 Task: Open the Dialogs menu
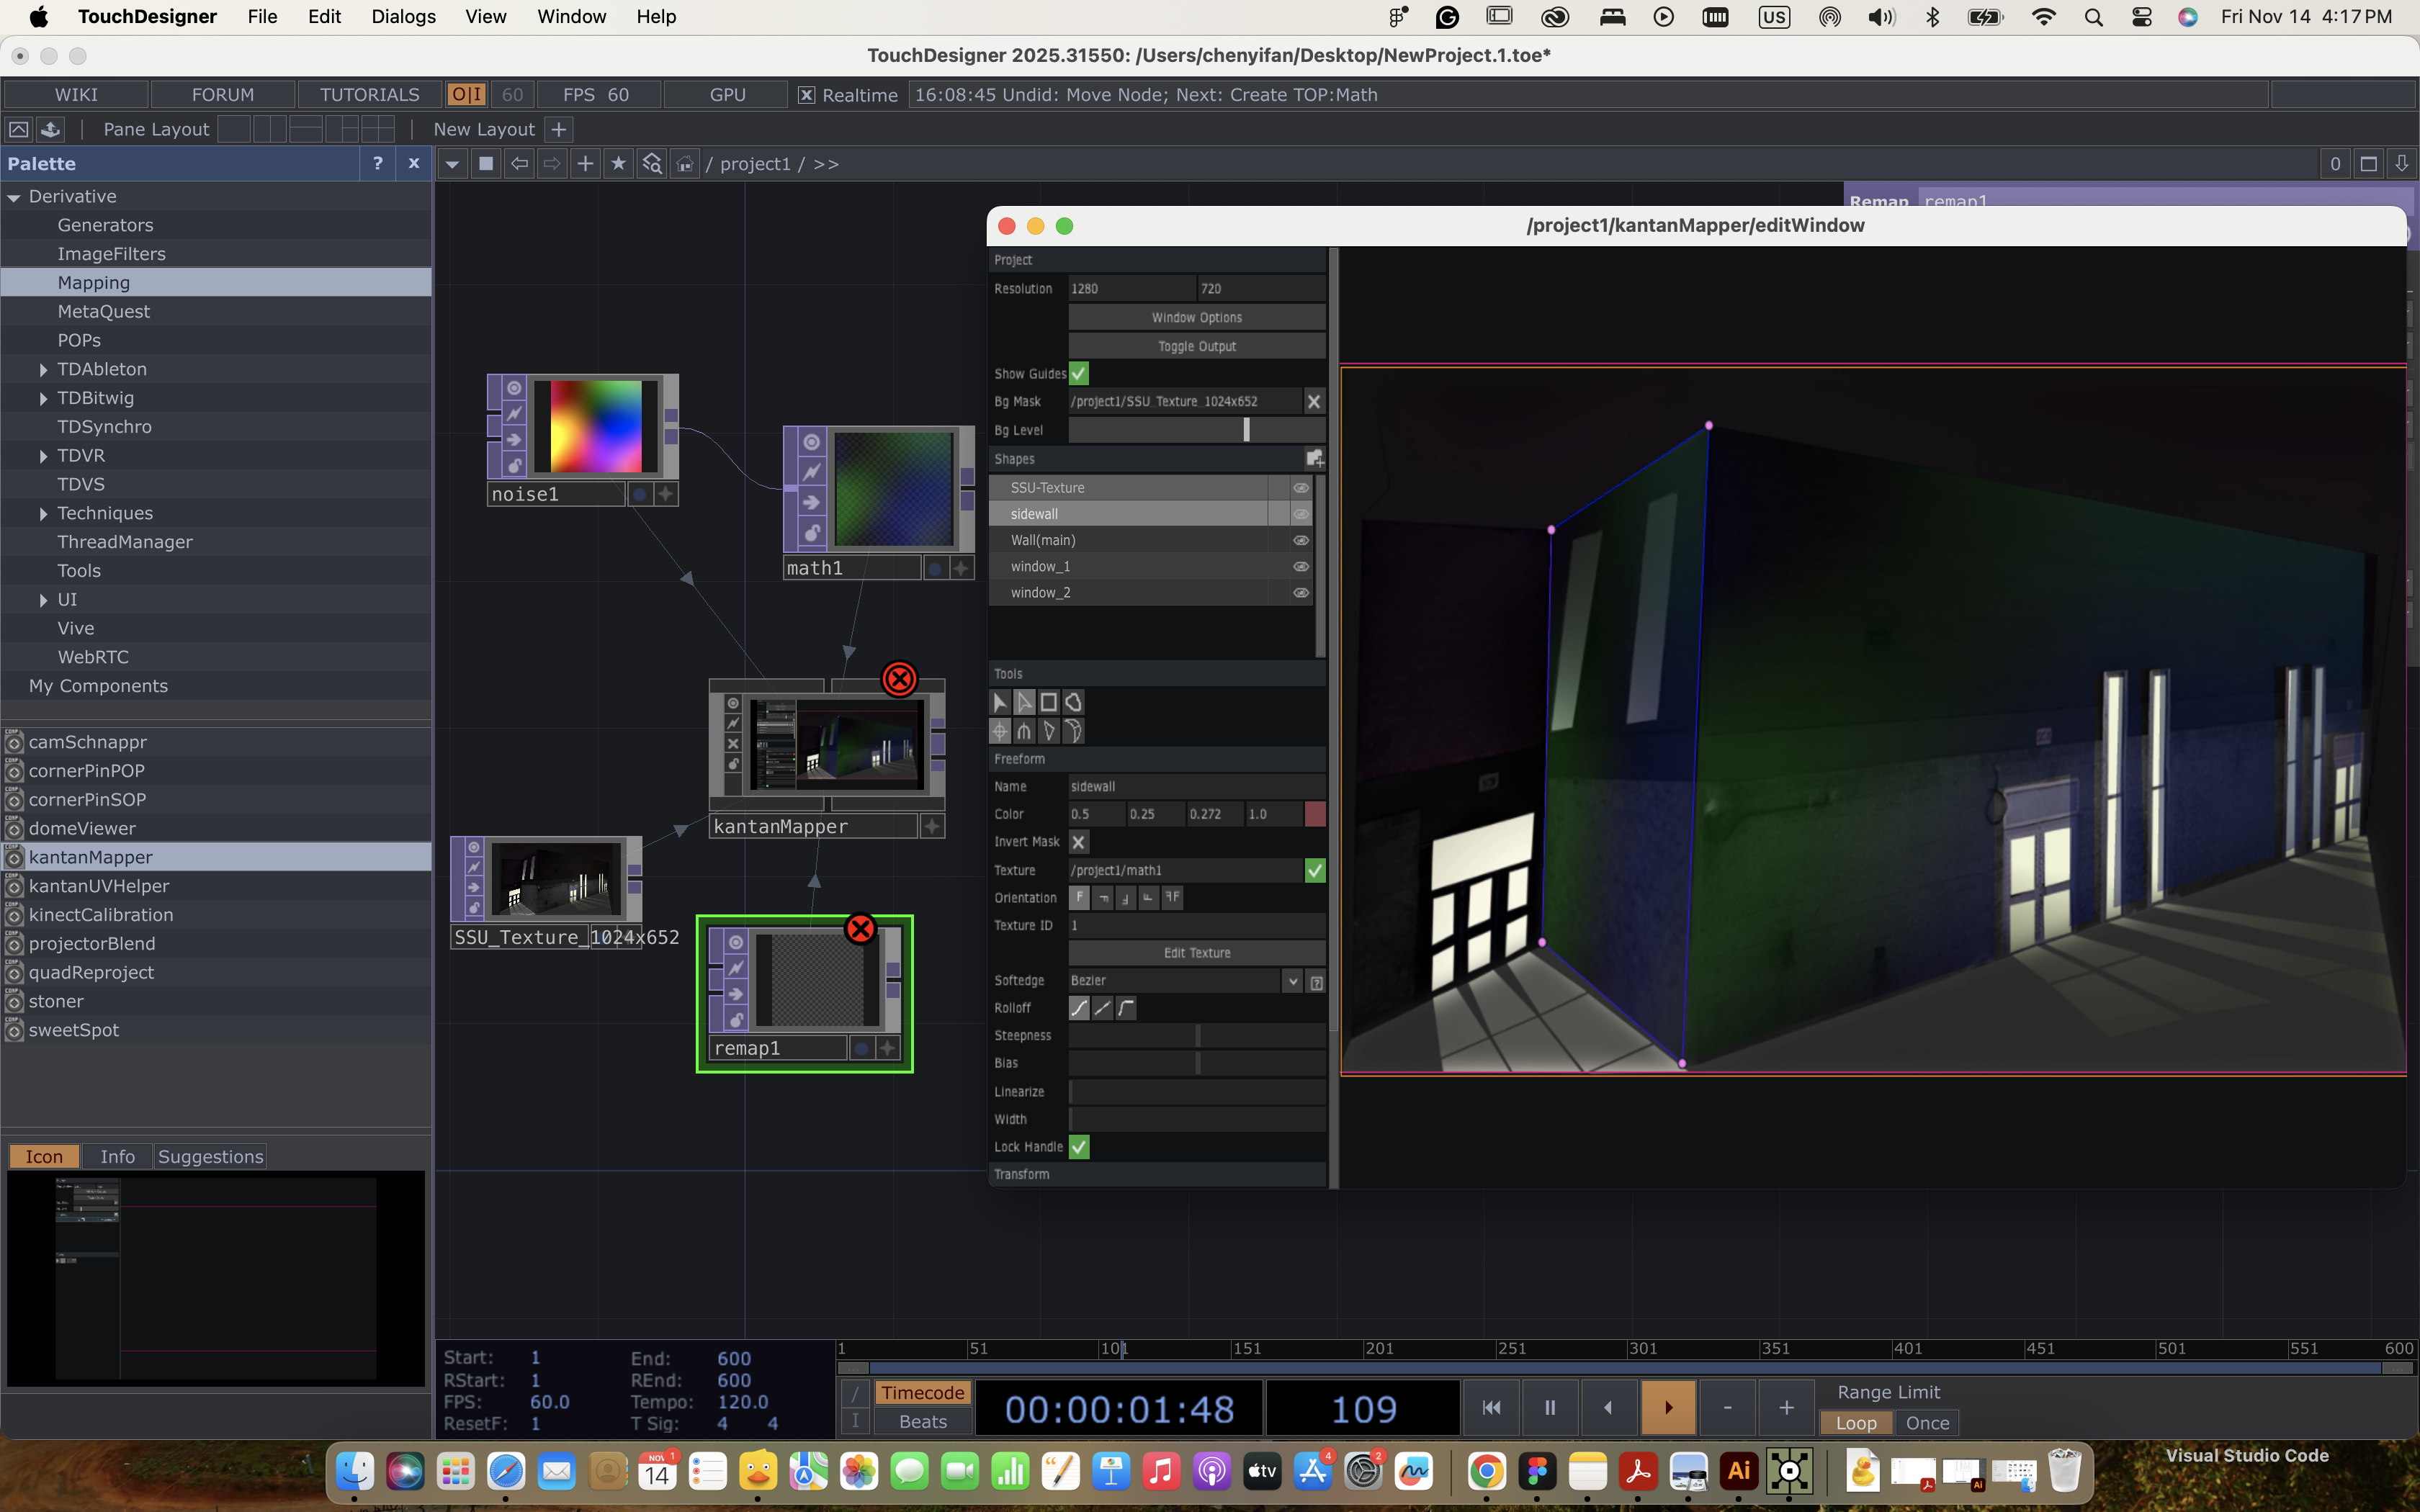(x=403, y=16)
